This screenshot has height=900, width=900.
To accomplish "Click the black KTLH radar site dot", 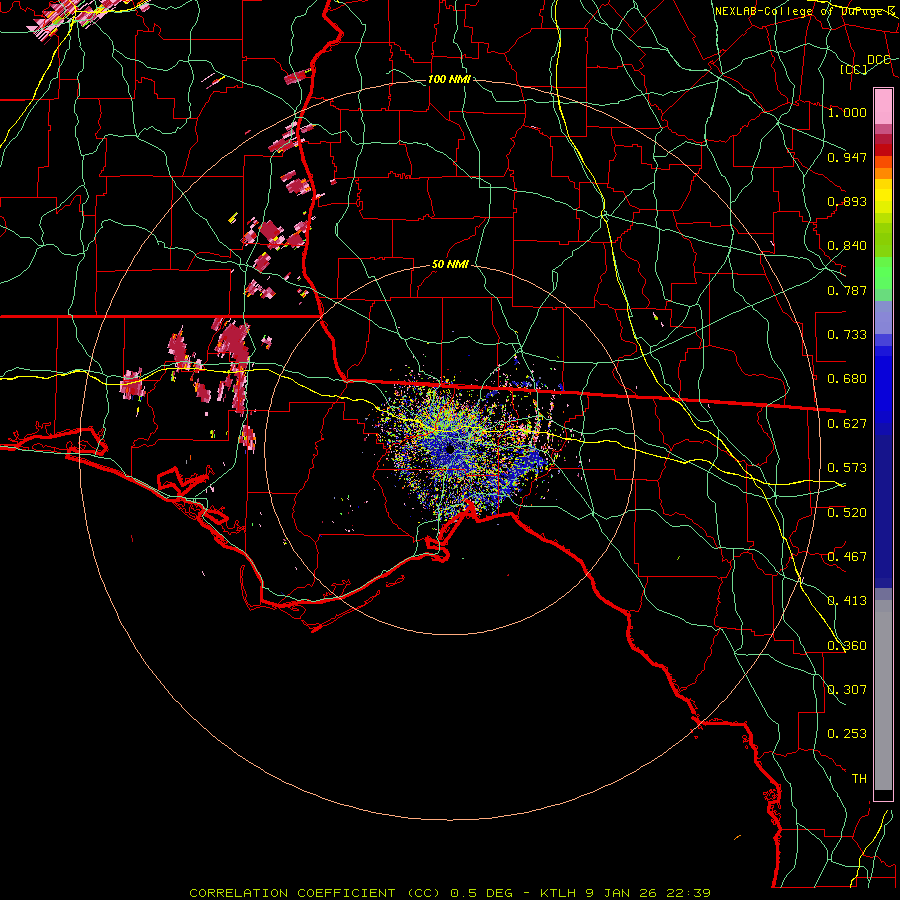I will [x=450, y=449].
